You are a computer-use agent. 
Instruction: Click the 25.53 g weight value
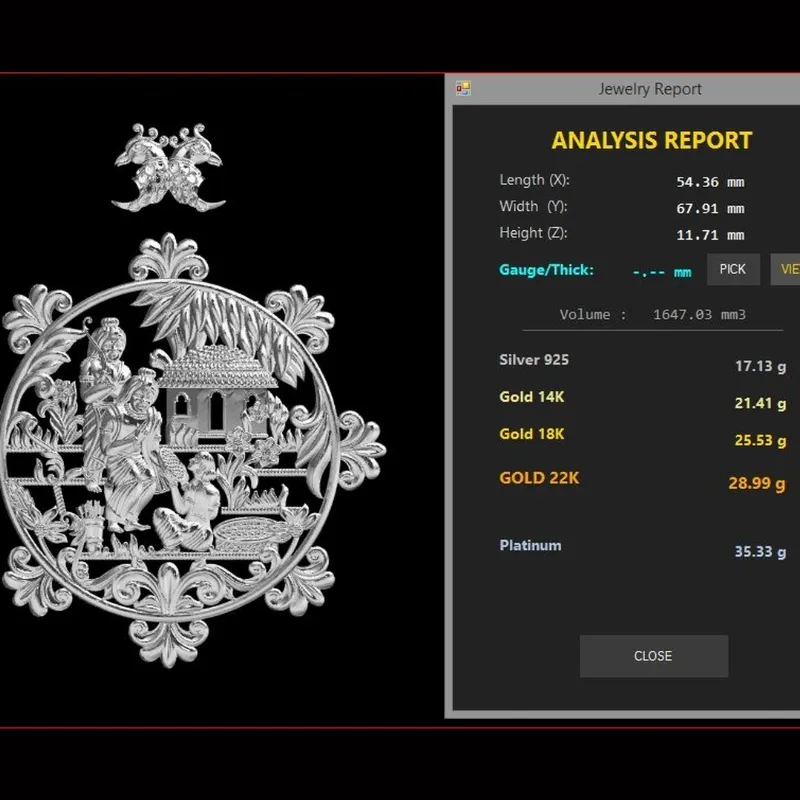pyautogui.click(x=760, y=440)
